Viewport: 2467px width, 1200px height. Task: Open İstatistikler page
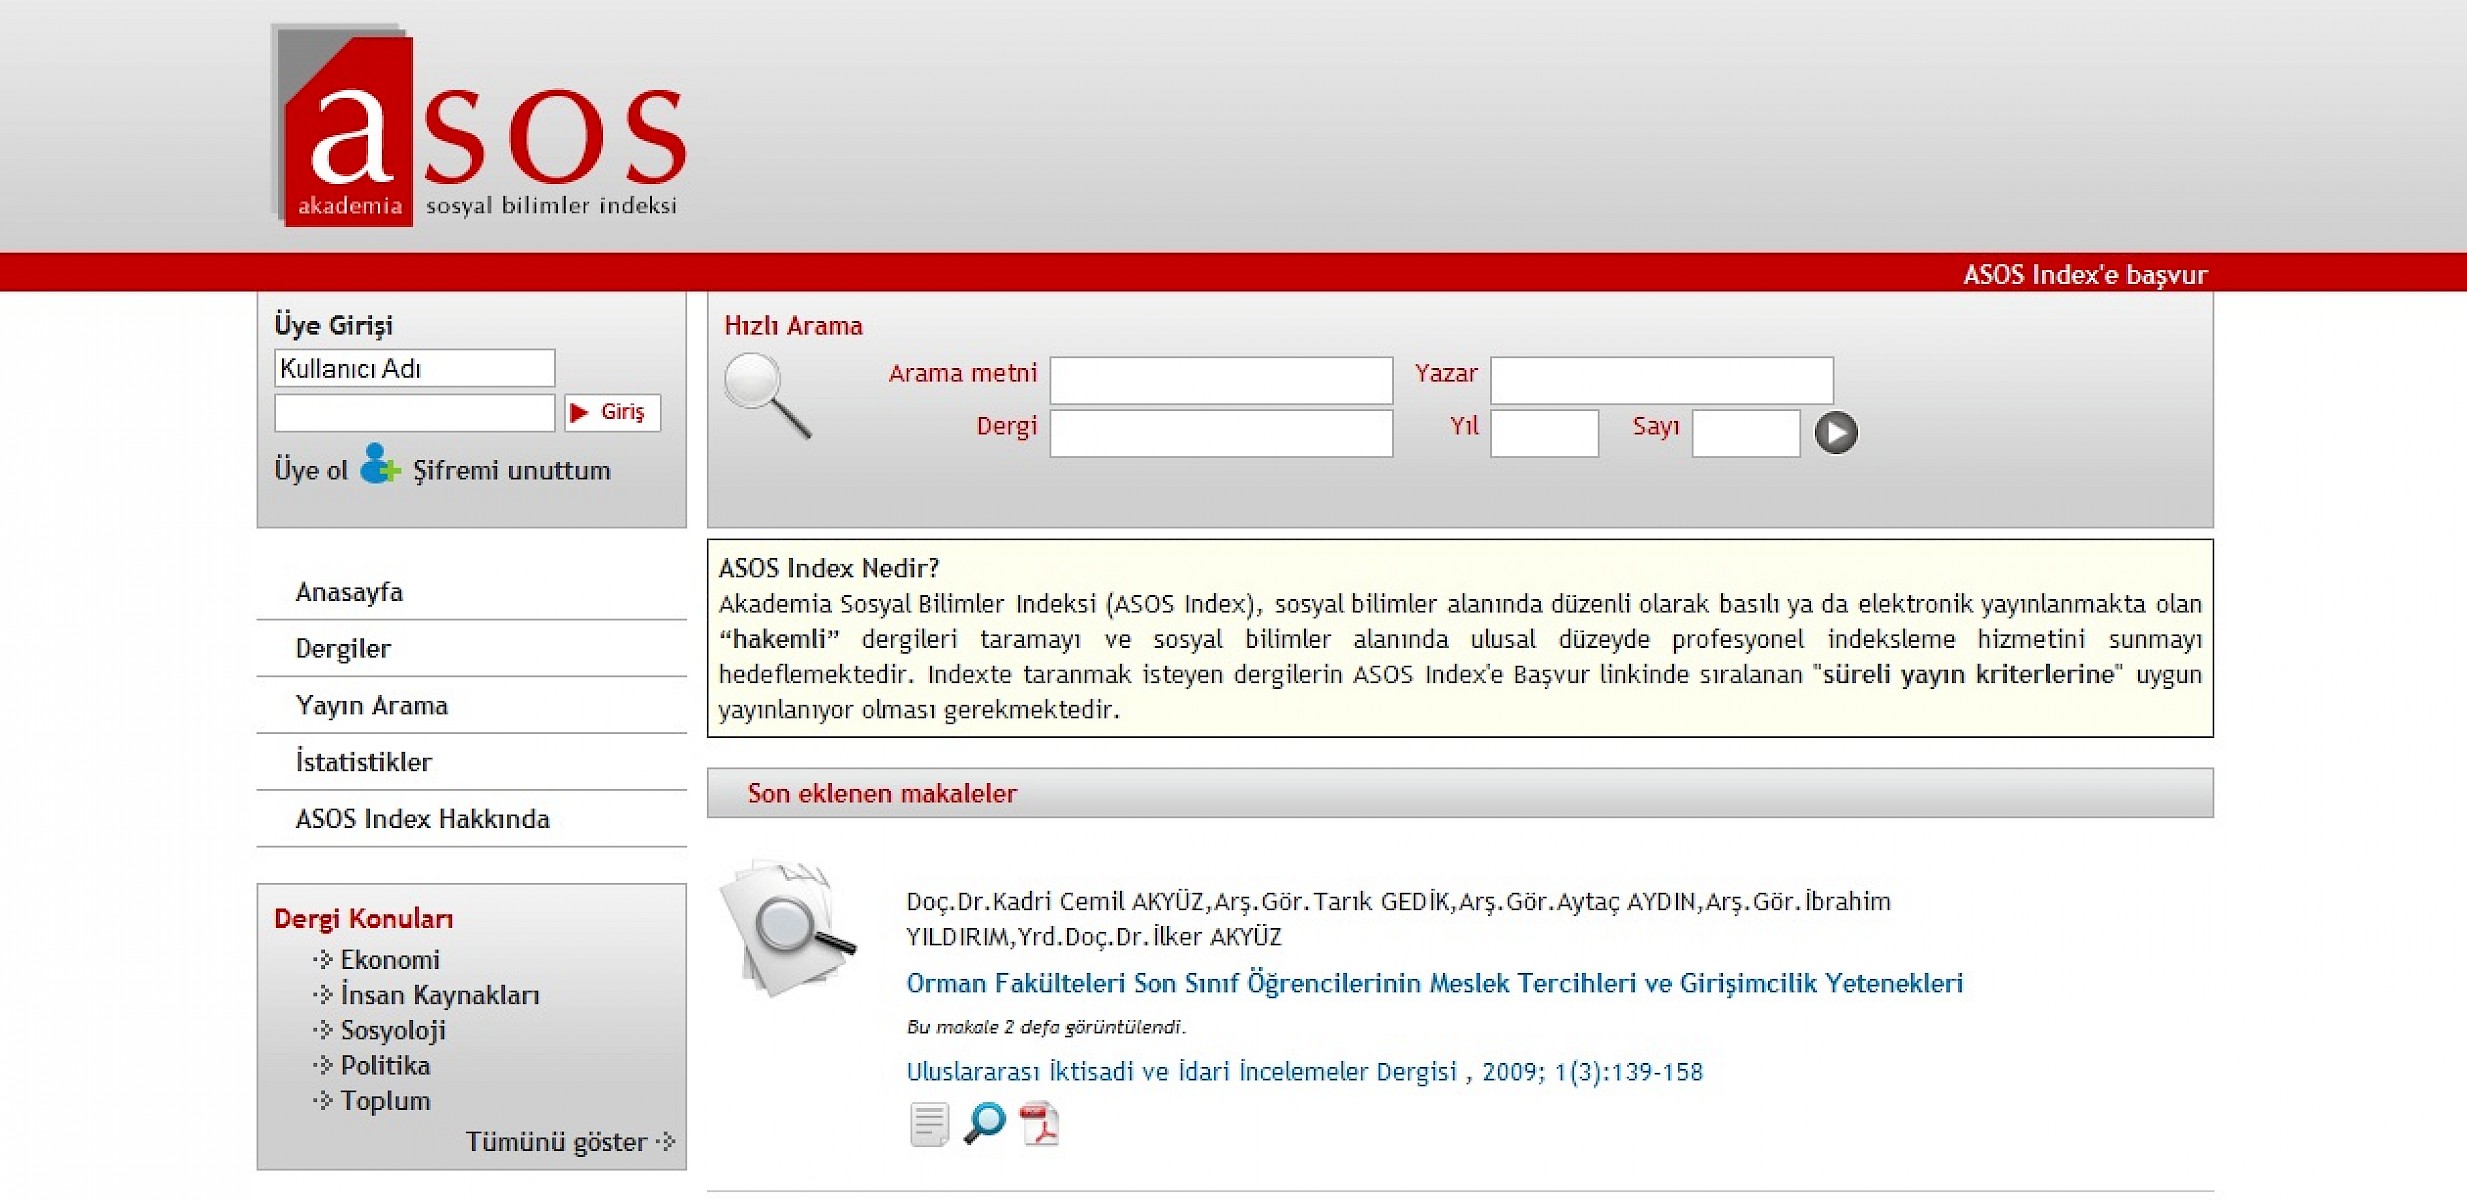[363, 762]
